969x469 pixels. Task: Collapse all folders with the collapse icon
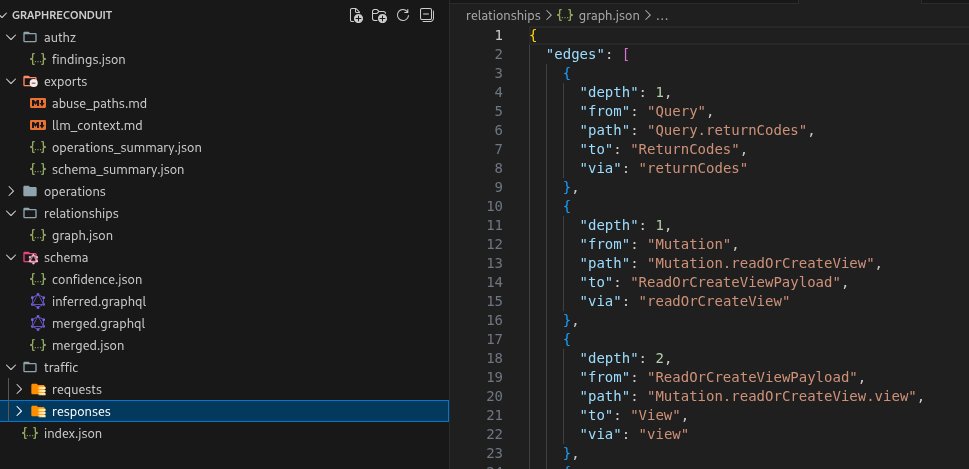[426, 15]
